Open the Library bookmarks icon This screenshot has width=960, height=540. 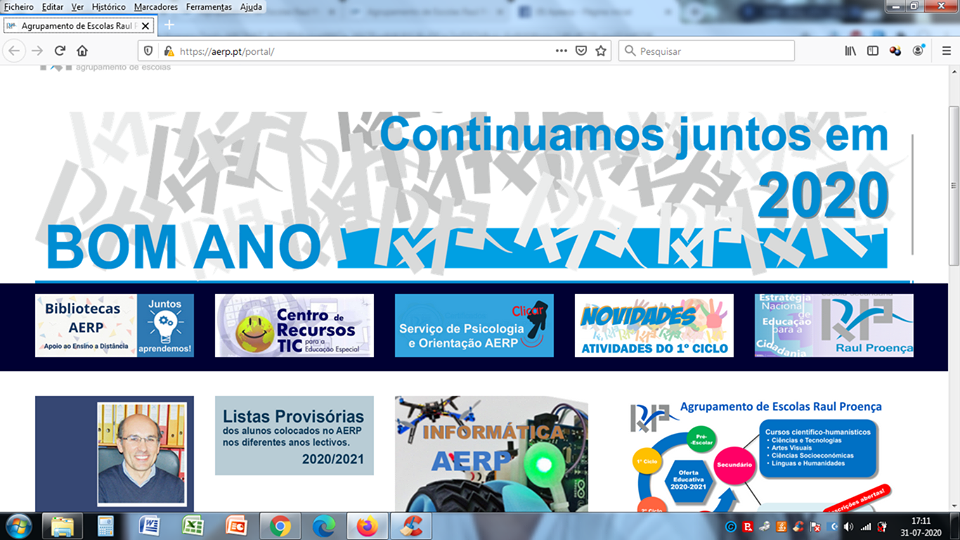(850, 51)
